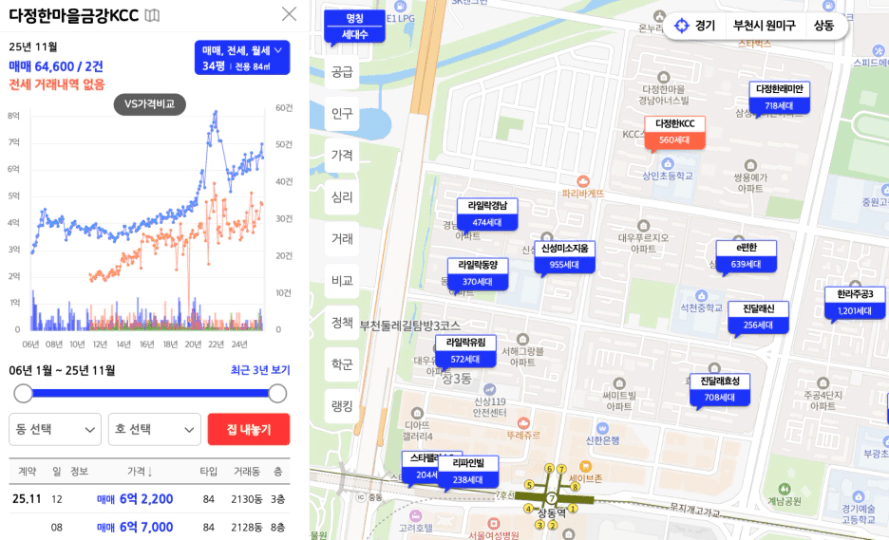Screen dimensions: 889x540
Task: Select the 6억 2,200 transaction row
Action: (149, 499)
